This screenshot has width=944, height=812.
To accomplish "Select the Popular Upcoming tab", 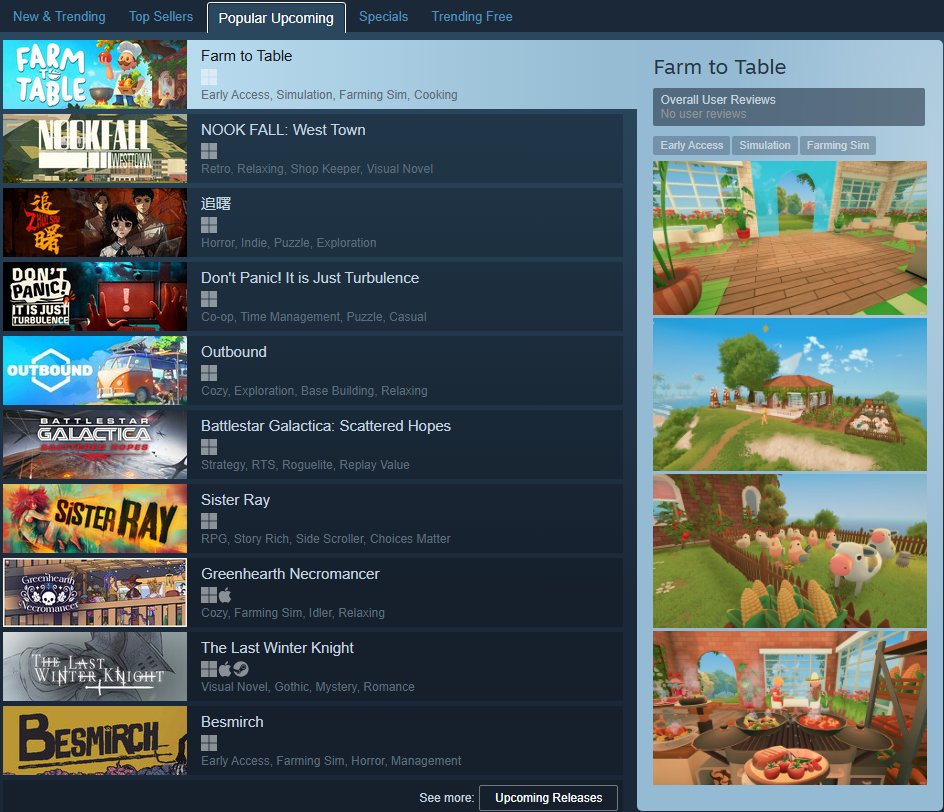I will pyautogui.click(x=276, y=17).
